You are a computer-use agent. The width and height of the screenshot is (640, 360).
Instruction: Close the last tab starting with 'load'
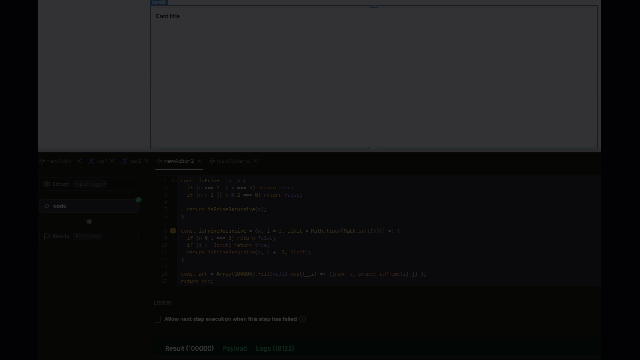pos(256,161)
